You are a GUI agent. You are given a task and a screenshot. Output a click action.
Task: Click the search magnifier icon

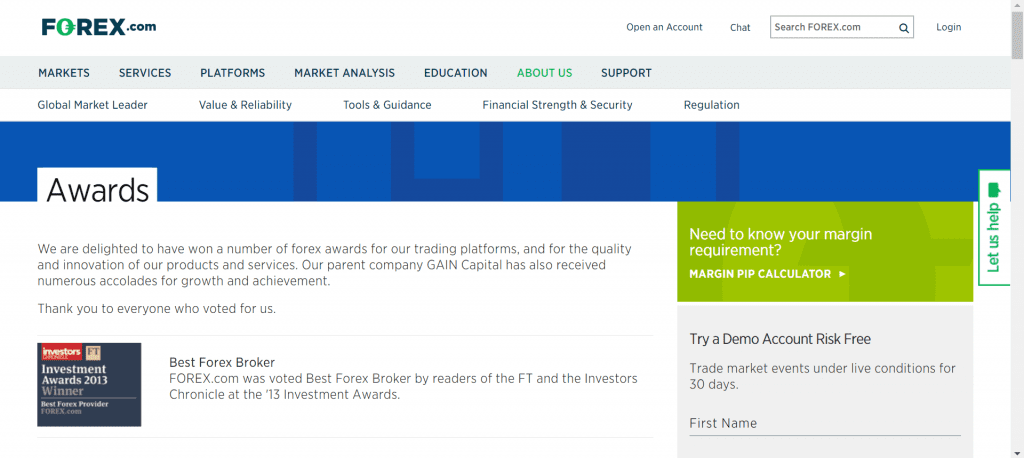click(x=904, y=27)
